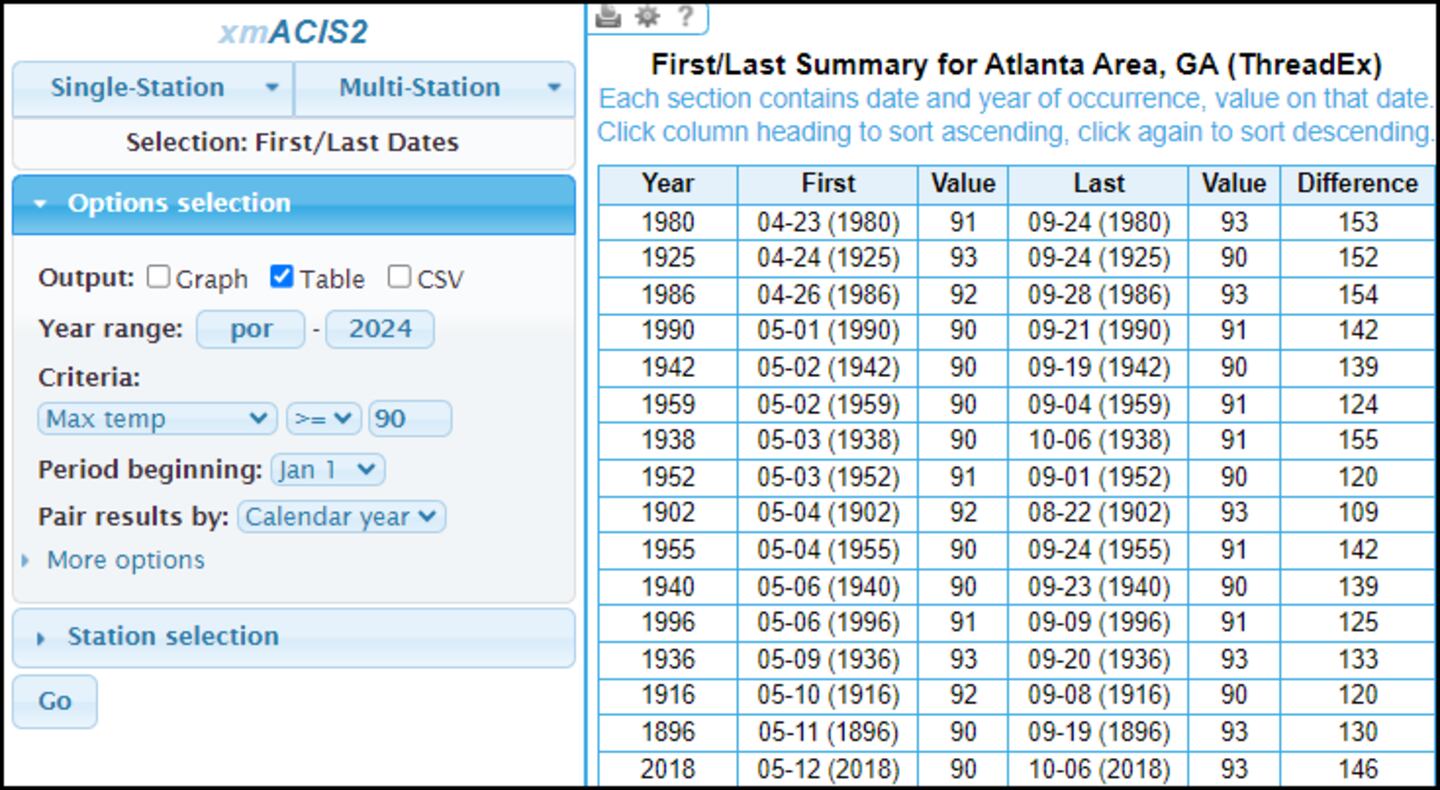Screen dimensions: 1440x790
Task: Open settings via the gear icon
Action: [648, 15]
